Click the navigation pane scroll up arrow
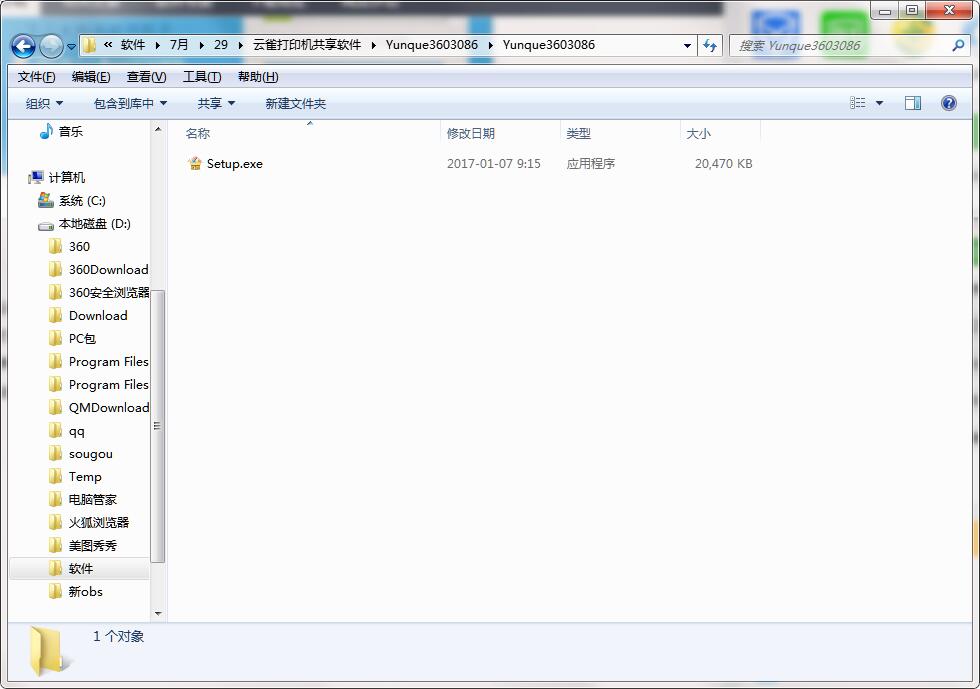 click(x=158, y=129)
